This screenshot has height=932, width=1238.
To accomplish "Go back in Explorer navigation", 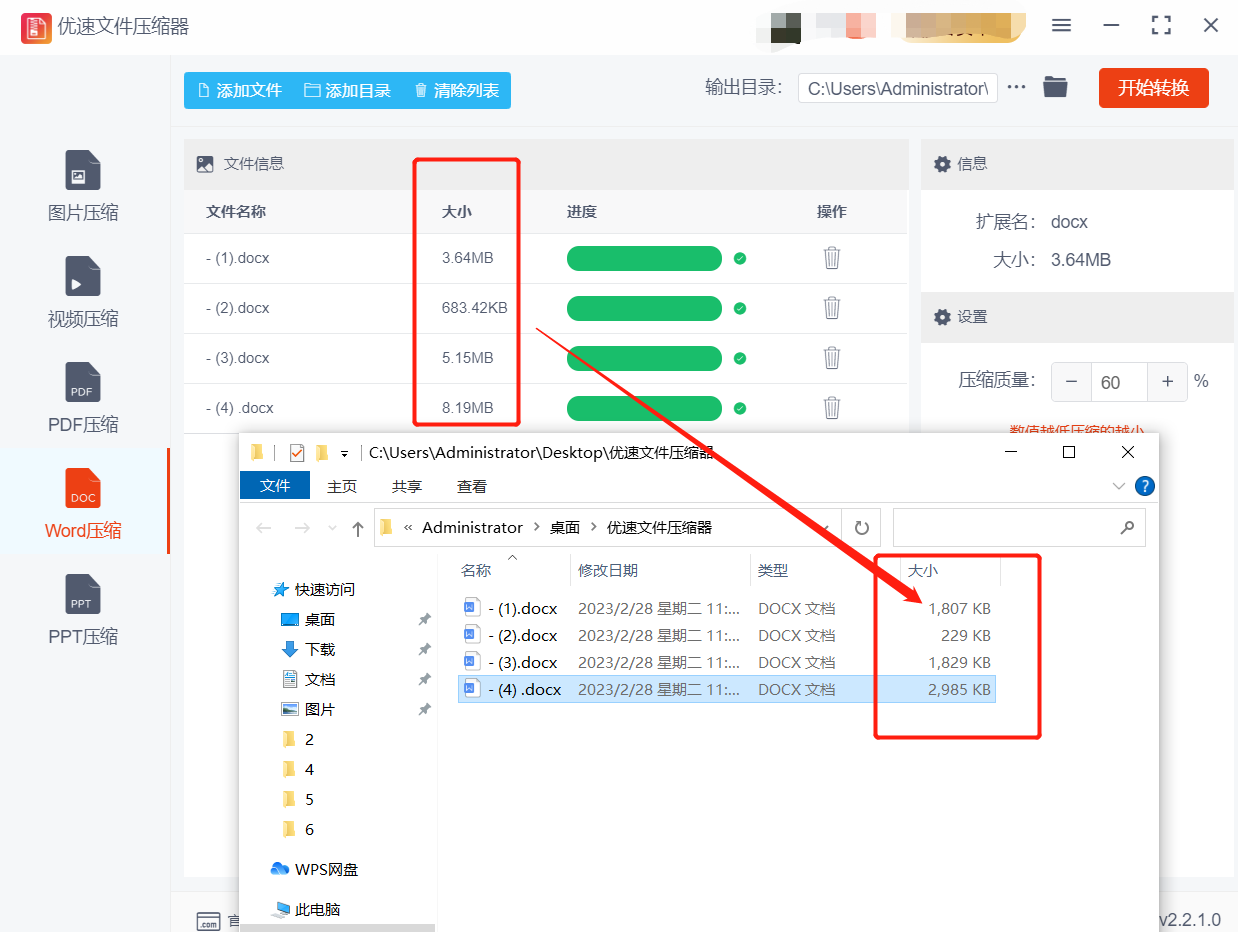I will pyautogui.click(x=264, y=528).
